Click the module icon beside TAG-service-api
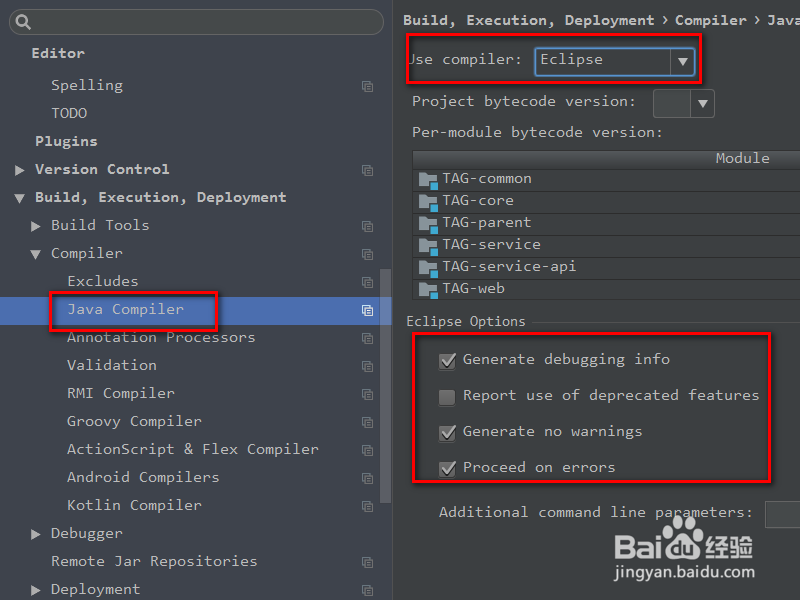Viewport: 800px width, 600px height. click(x=428, y=266)
